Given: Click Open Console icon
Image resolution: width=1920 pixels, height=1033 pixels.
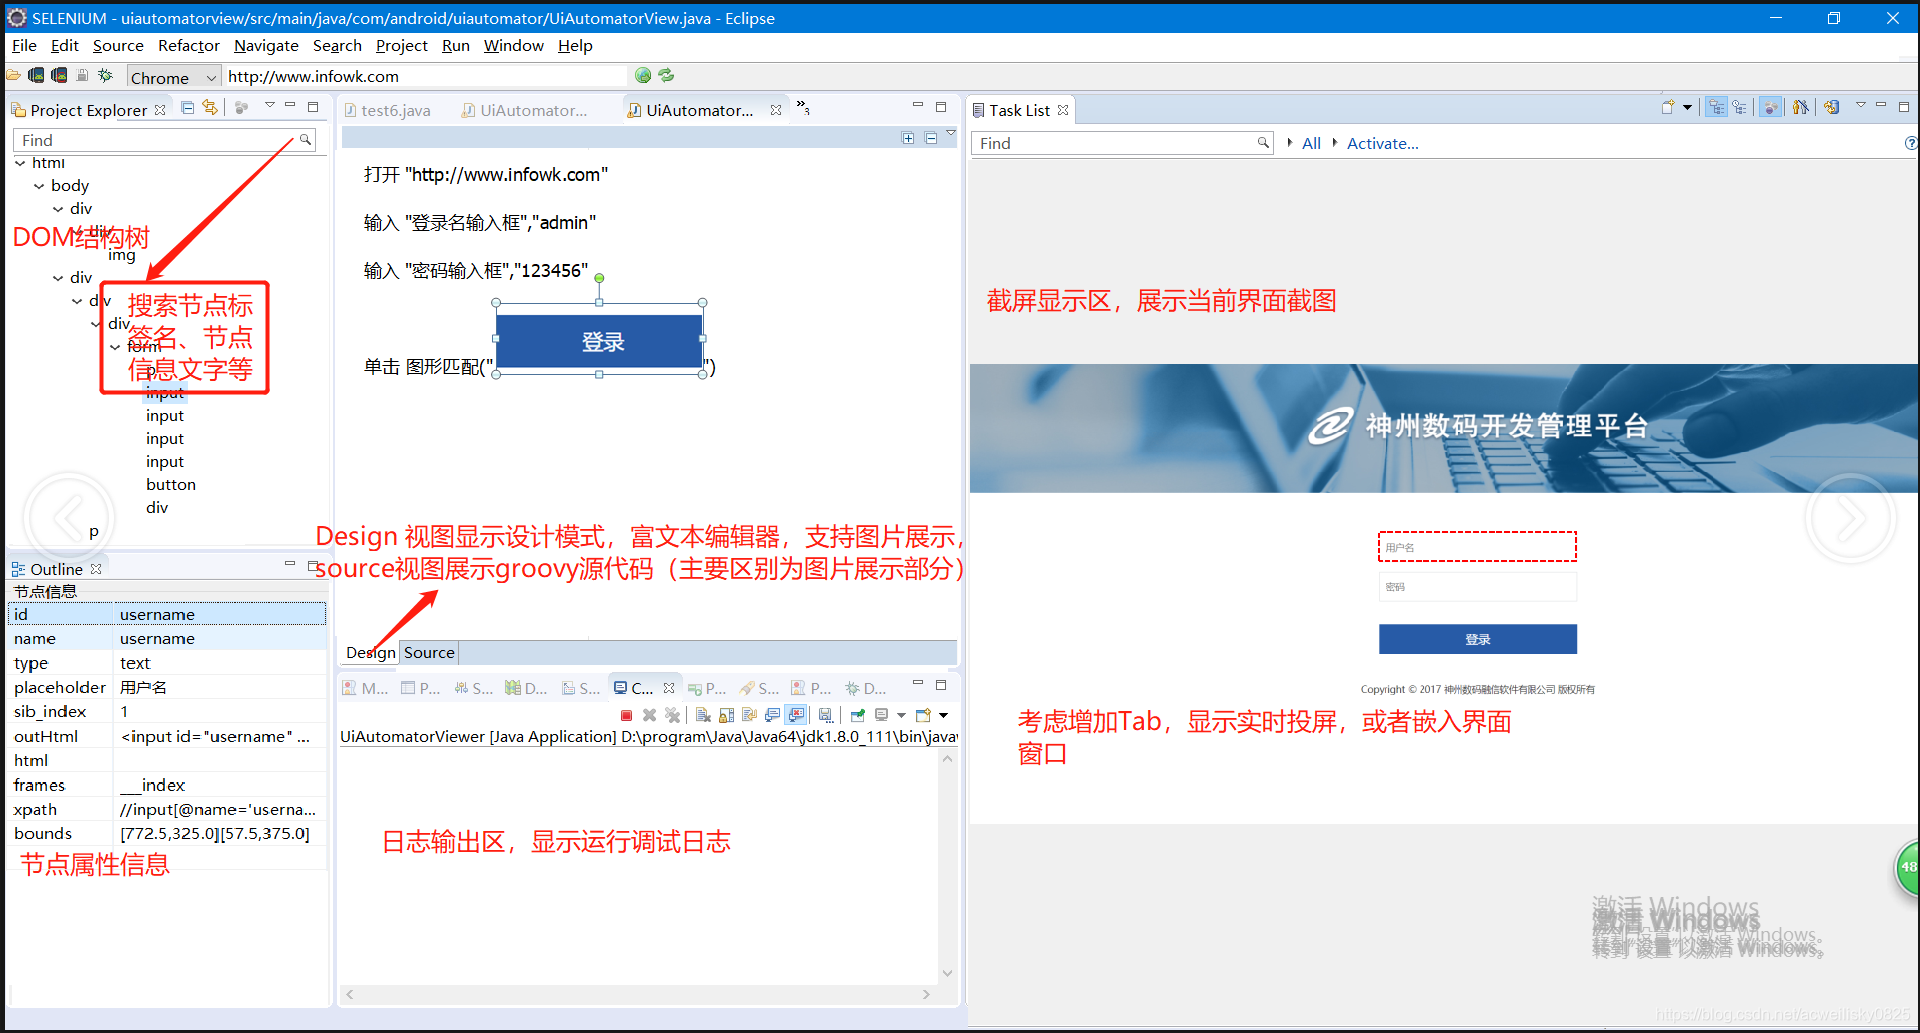Looking at the screenshot, I should 923,715.
